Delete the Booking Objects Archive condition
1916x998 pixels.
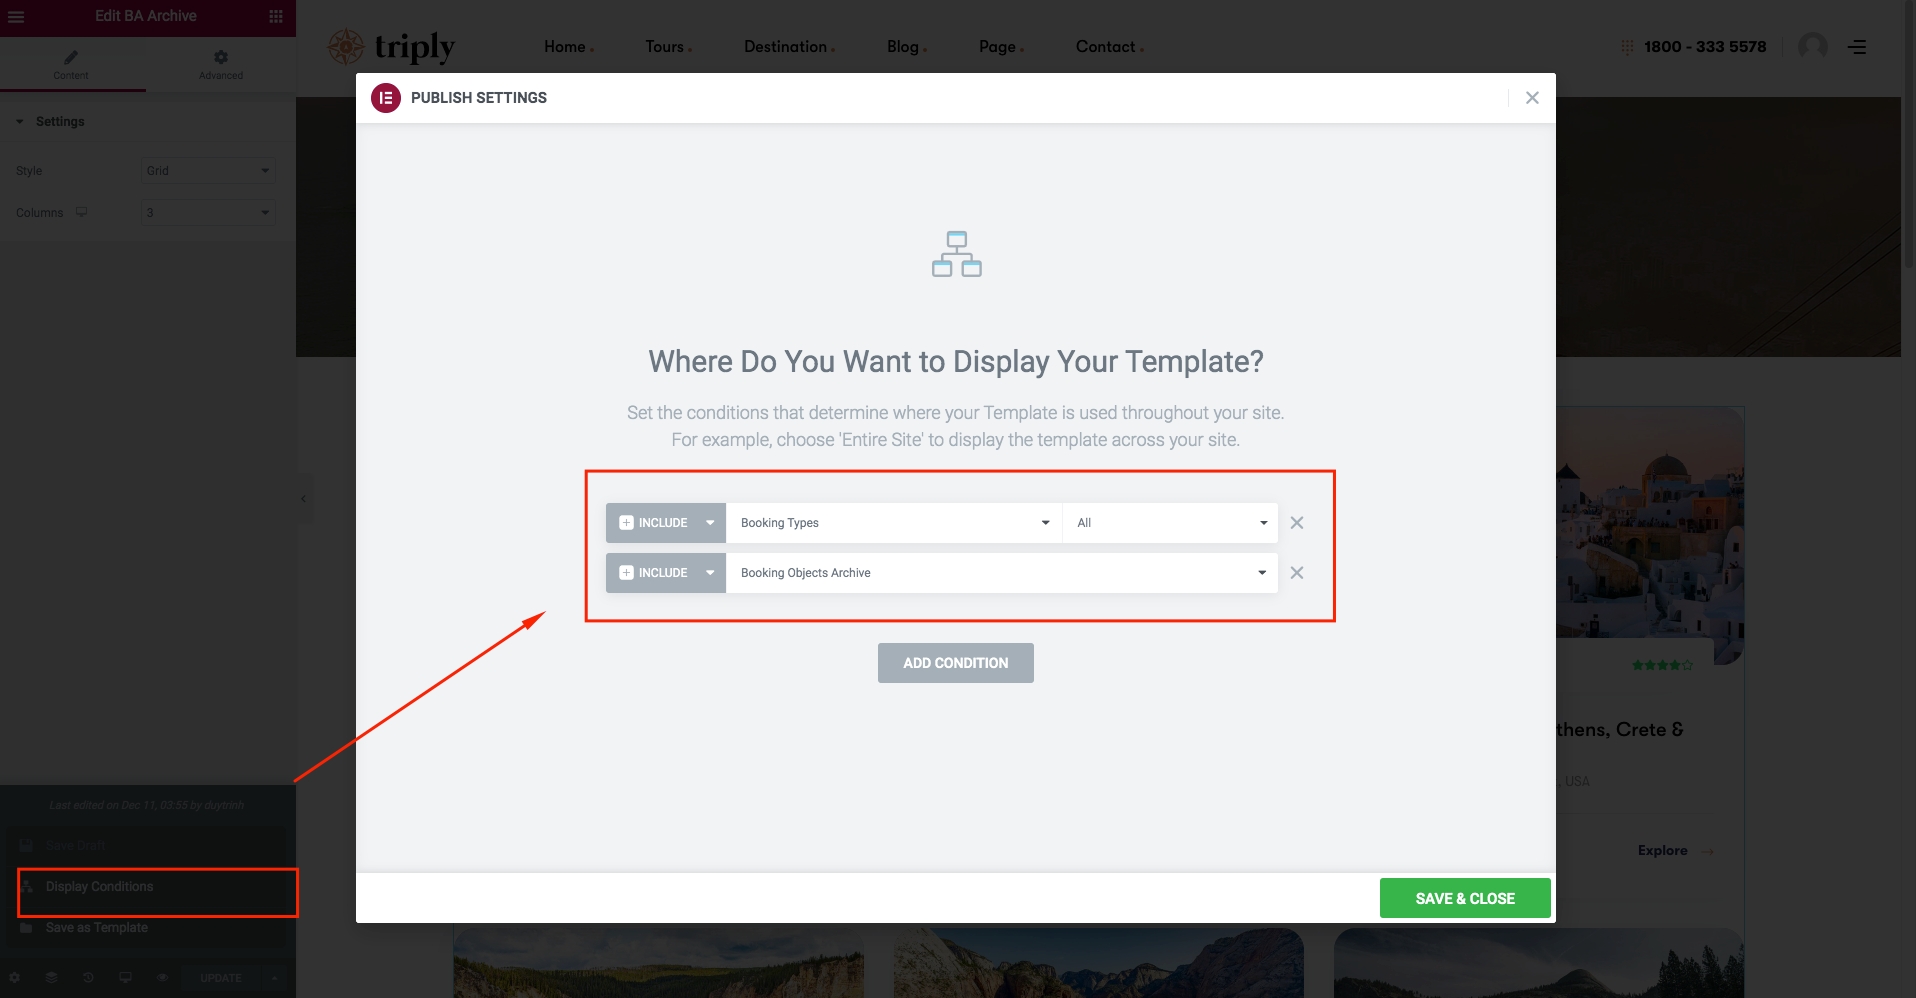click(1297, 573)
